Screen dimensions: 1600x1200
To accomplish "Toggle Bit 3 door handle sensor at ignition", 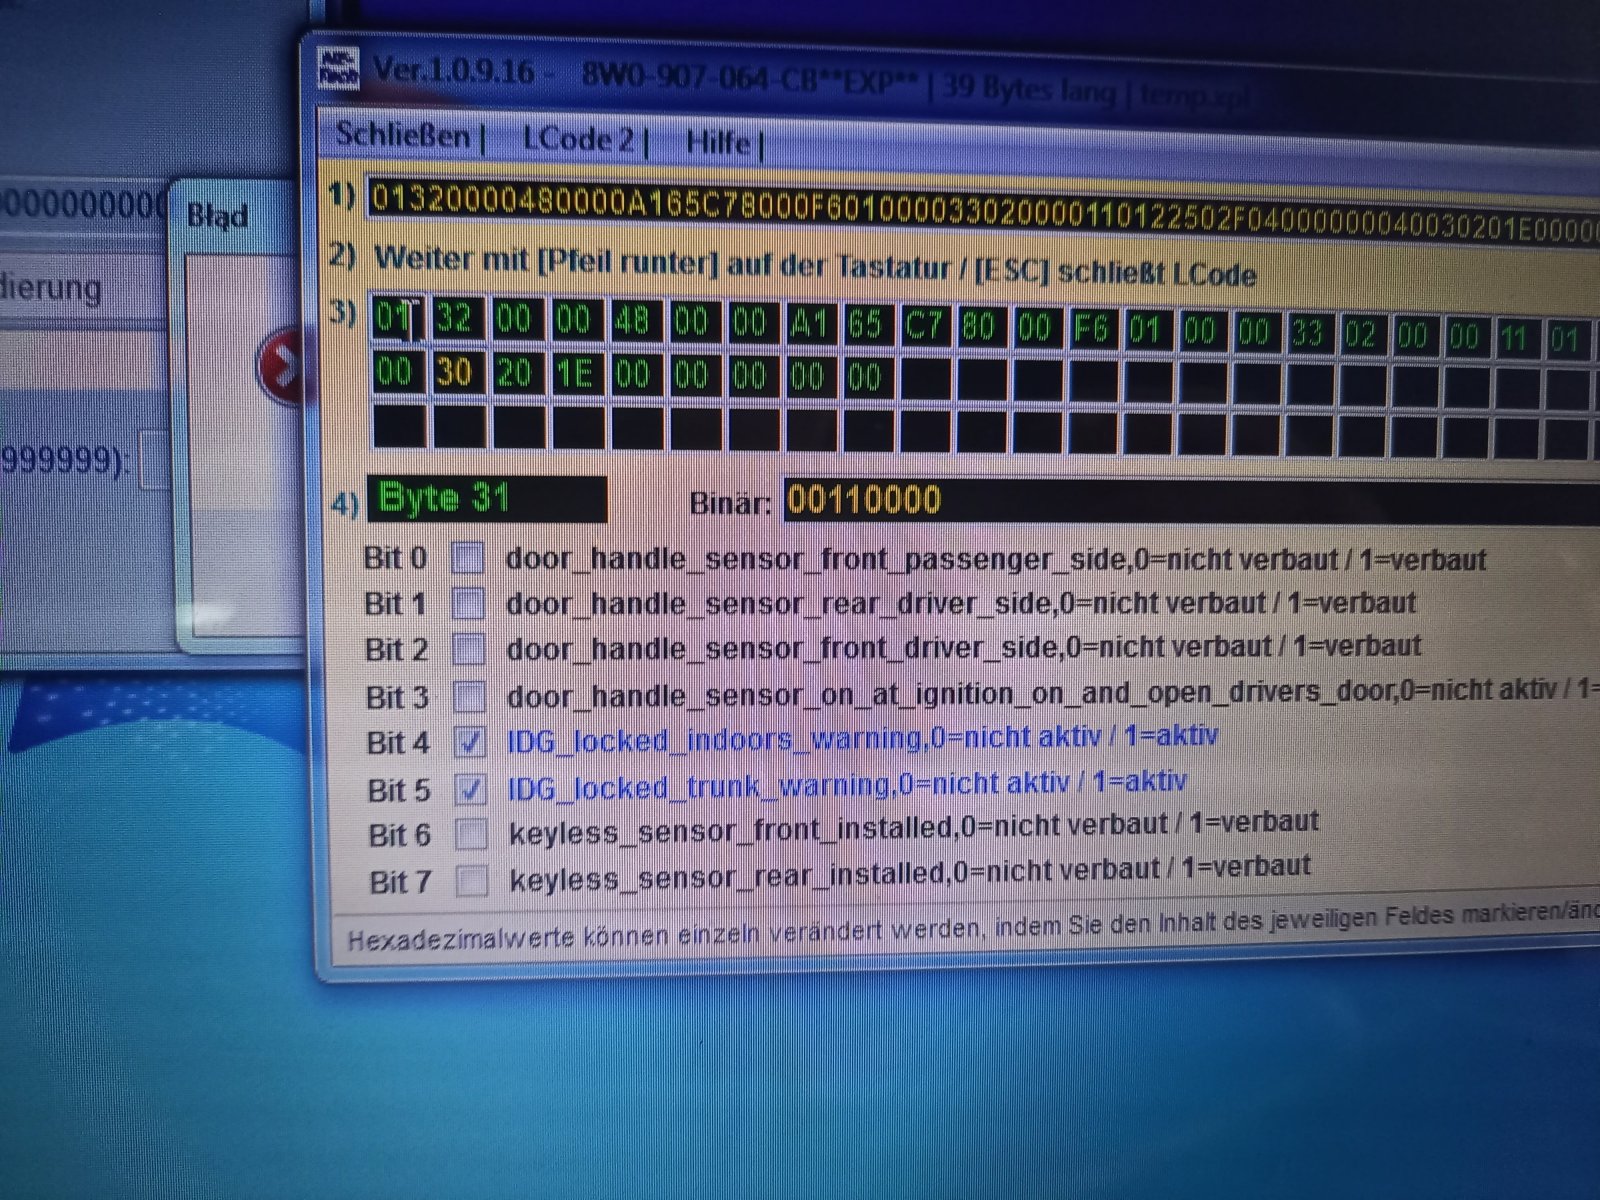I will pos(469,696).
